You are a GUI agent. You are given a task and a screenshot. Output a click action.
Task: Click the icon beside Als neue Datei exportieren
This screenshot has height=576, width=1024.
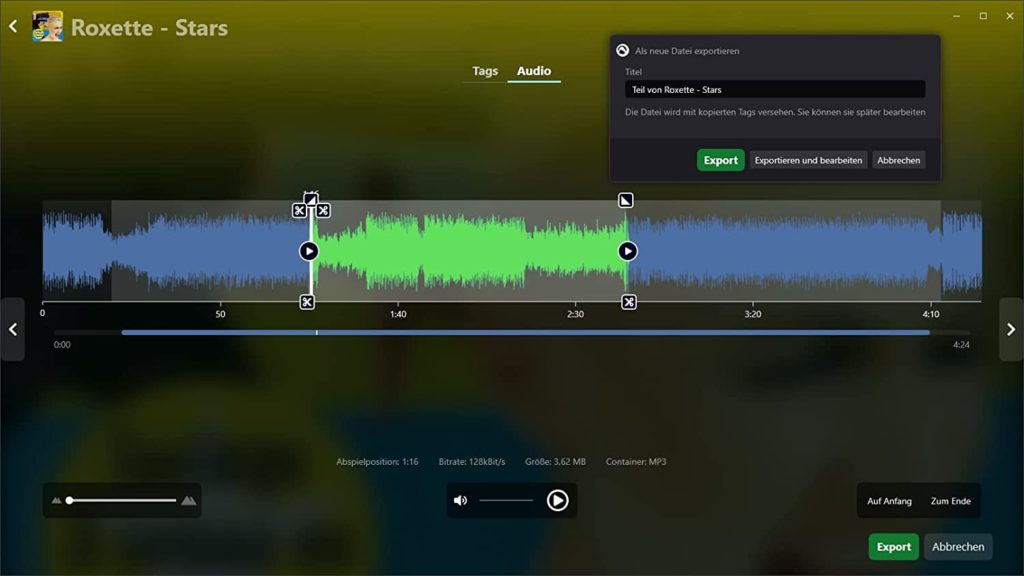click(622, 50)
